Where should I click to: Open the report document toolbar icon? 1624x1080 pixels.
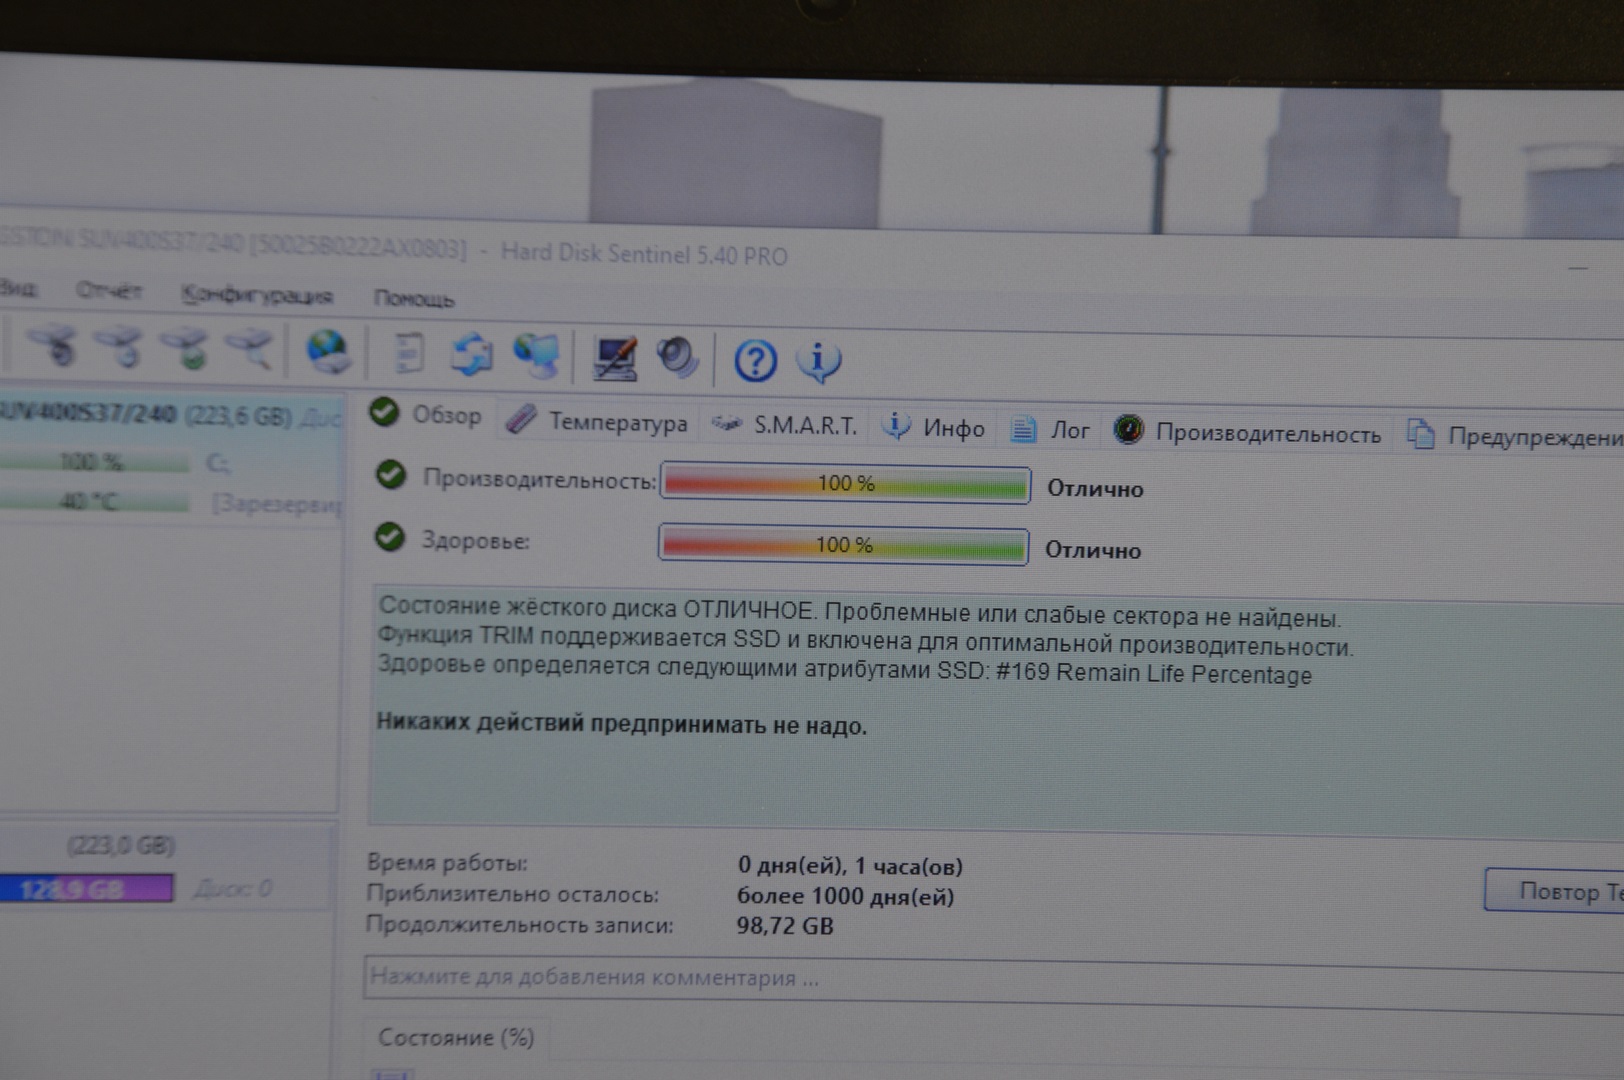409,354
